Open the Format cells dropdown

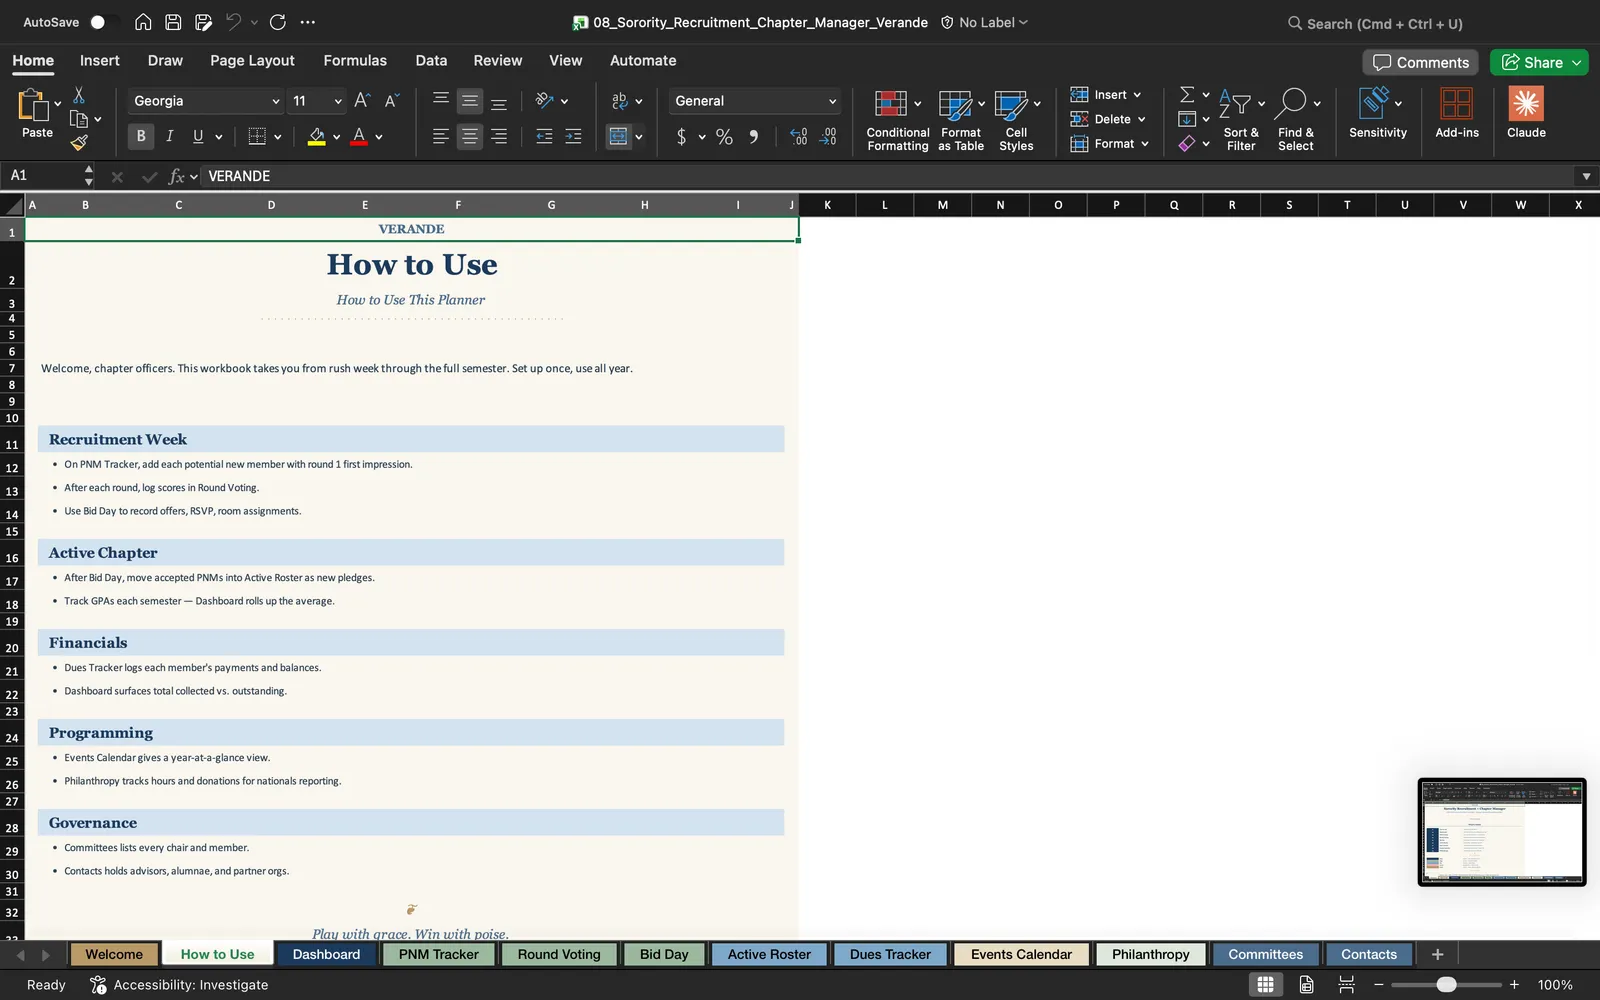point(1110,144)
